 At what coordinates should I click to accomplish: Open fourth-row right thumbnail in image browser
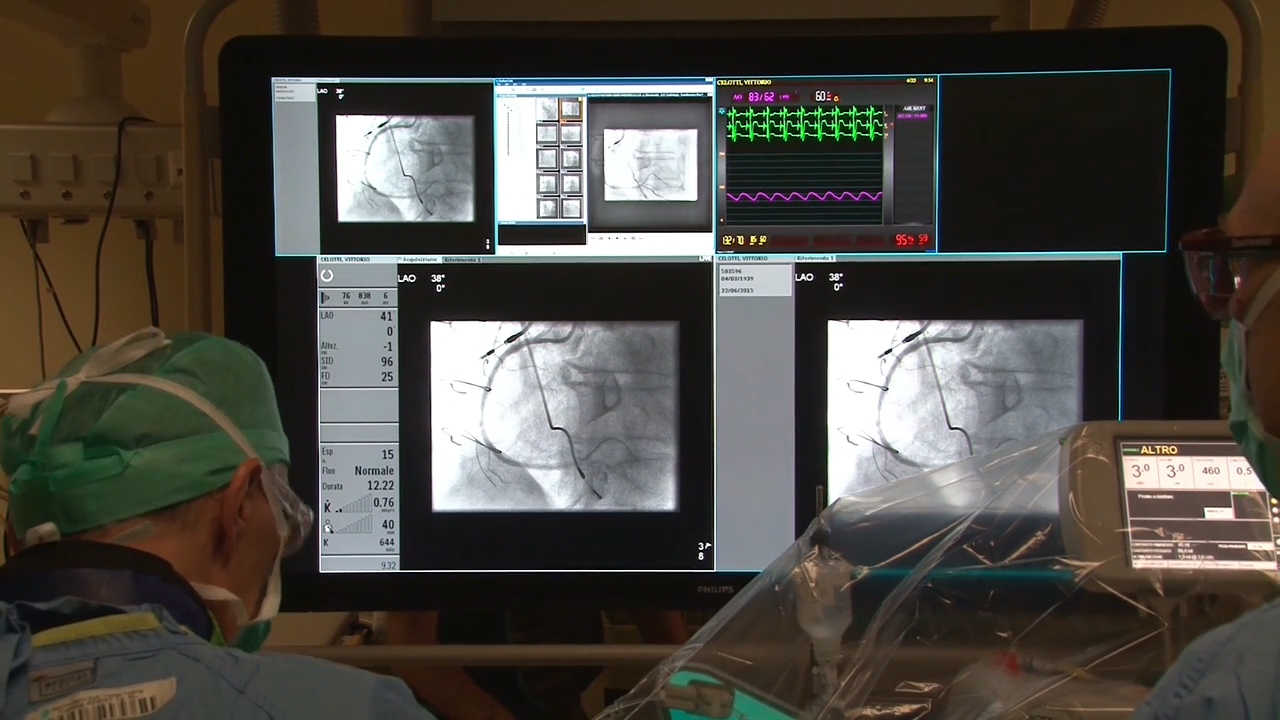coord(571,183)
